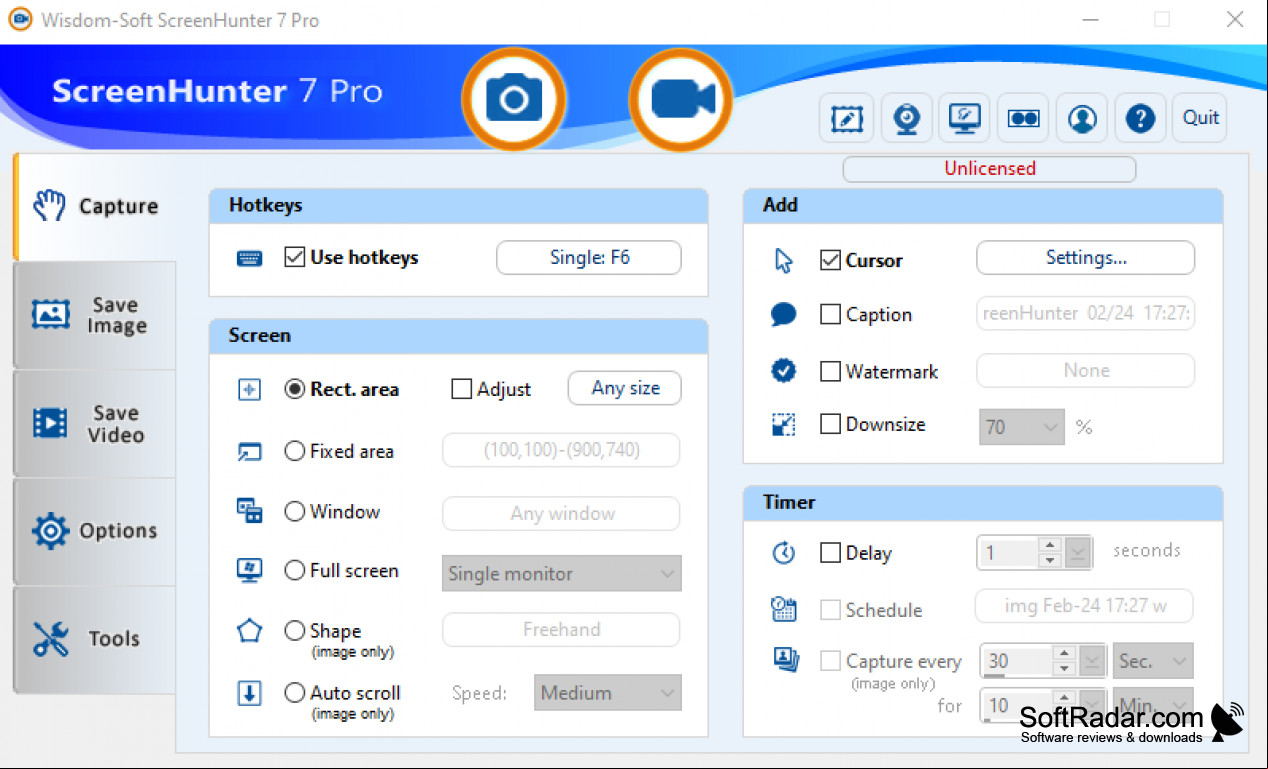1268x769 pixels.
Task: Click the Single: F6 hotkey button
Action: [589, 257]
